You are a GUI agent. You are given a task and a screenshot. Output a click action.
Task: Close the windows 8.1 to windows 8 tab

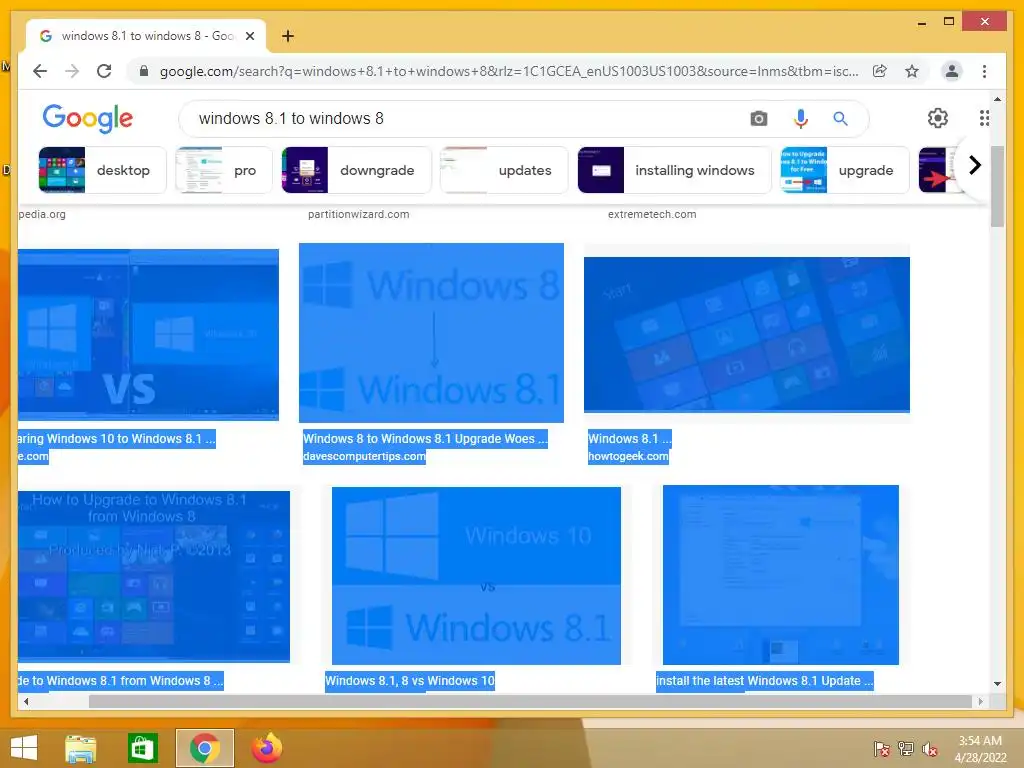(249, 36)
